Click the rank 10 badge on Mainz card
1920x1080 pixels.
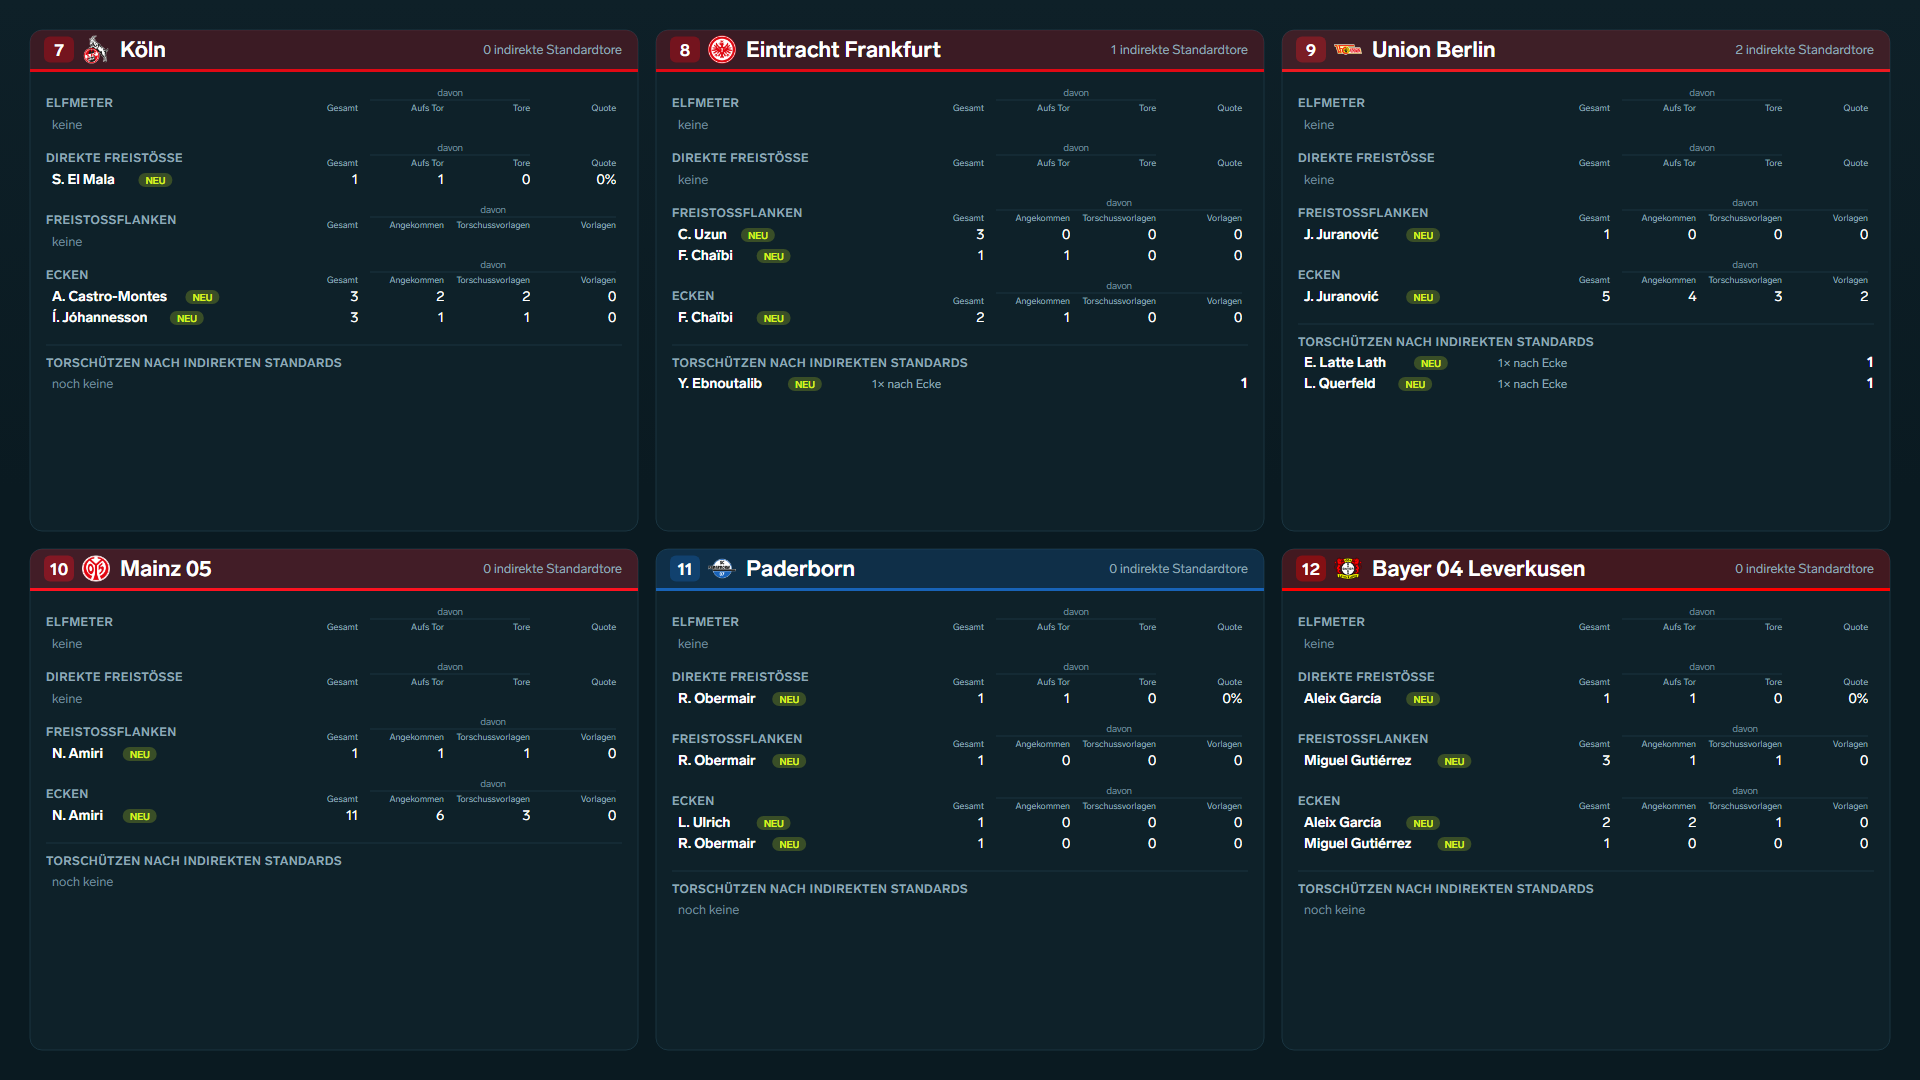pos(59,569)
